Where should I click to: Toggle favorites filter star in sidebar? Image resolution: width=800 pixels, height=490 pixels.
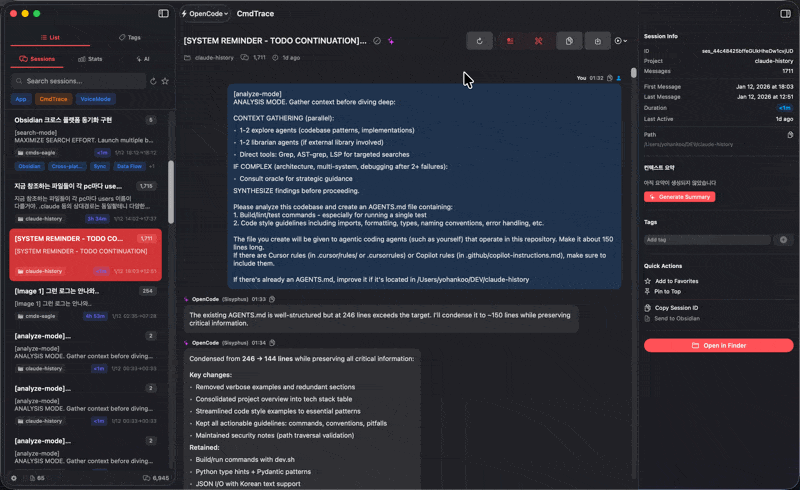click(165, 81)
